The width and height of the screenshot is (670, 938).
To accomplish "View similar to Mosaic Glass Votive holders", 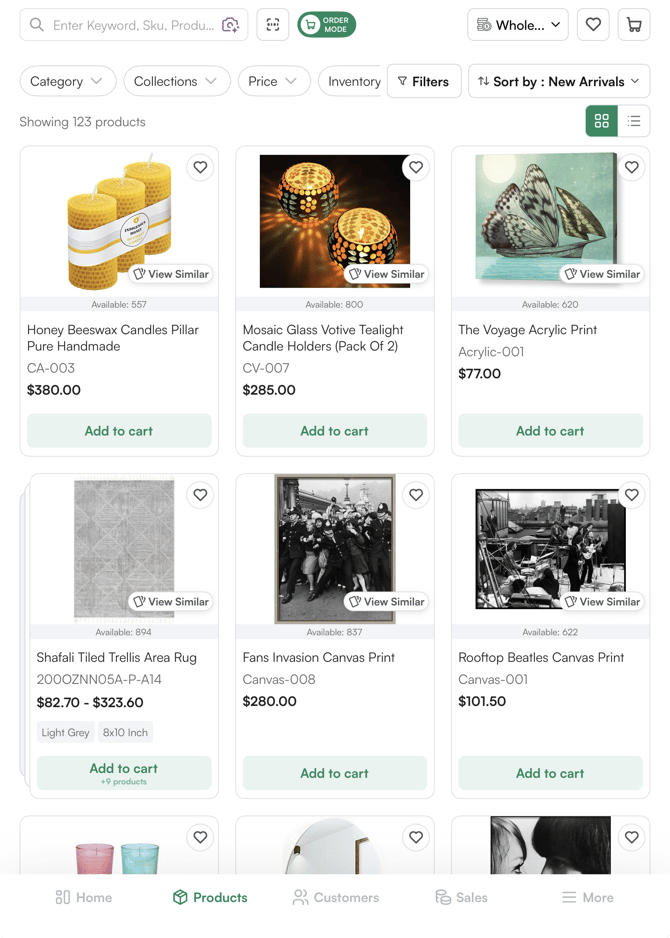I will click(x=386, y=274).
